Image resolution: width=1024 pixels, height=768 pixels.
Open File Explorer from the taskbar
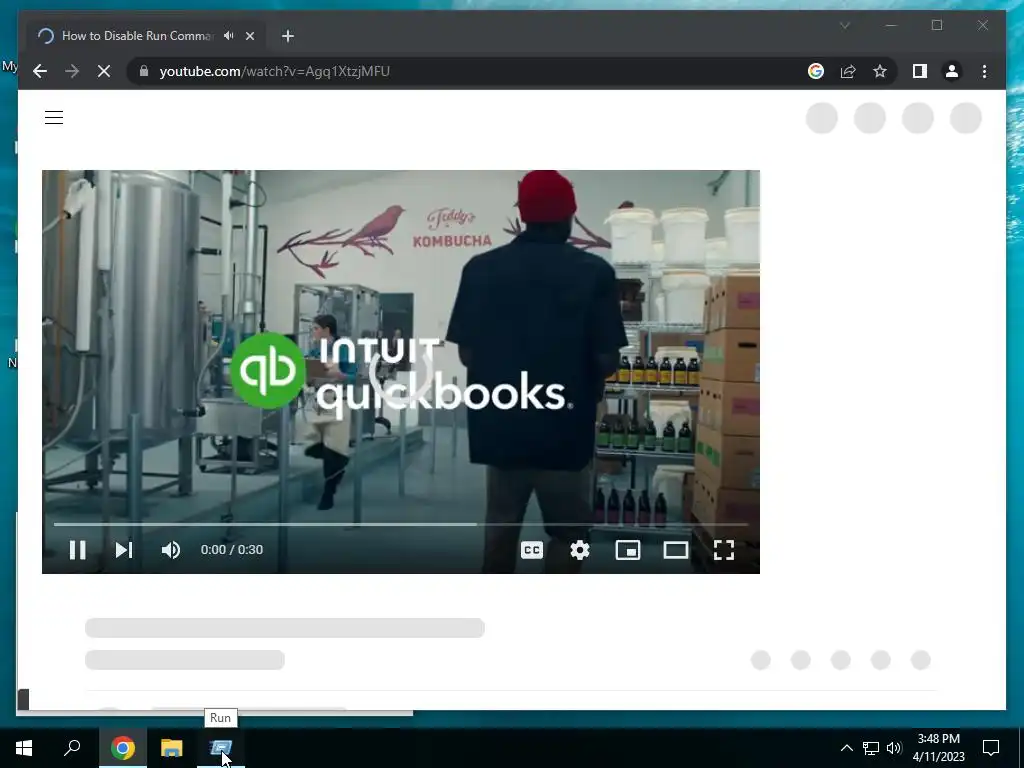pyautogui.click(x=172, y=748)
